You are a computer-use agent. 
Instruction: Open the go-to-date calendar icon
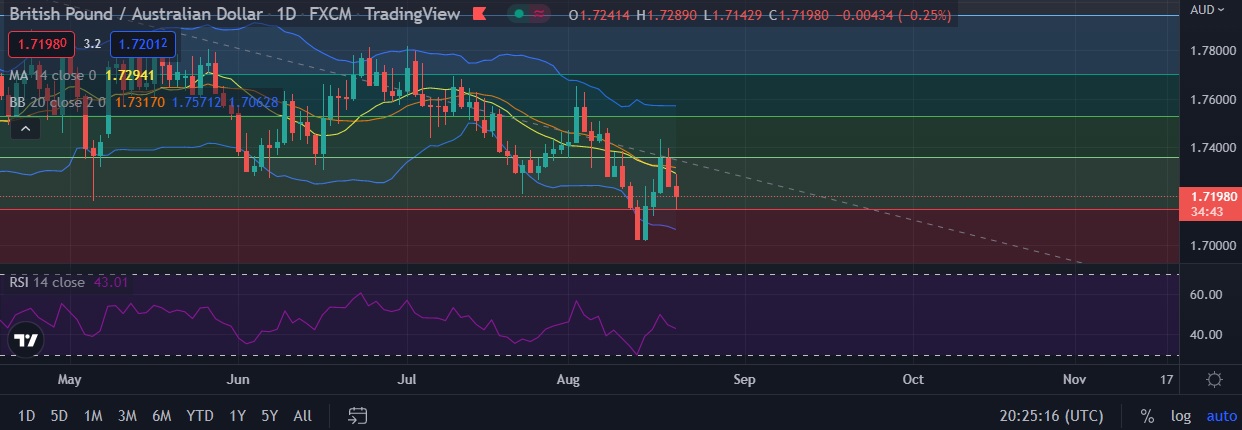click(358, 415)
